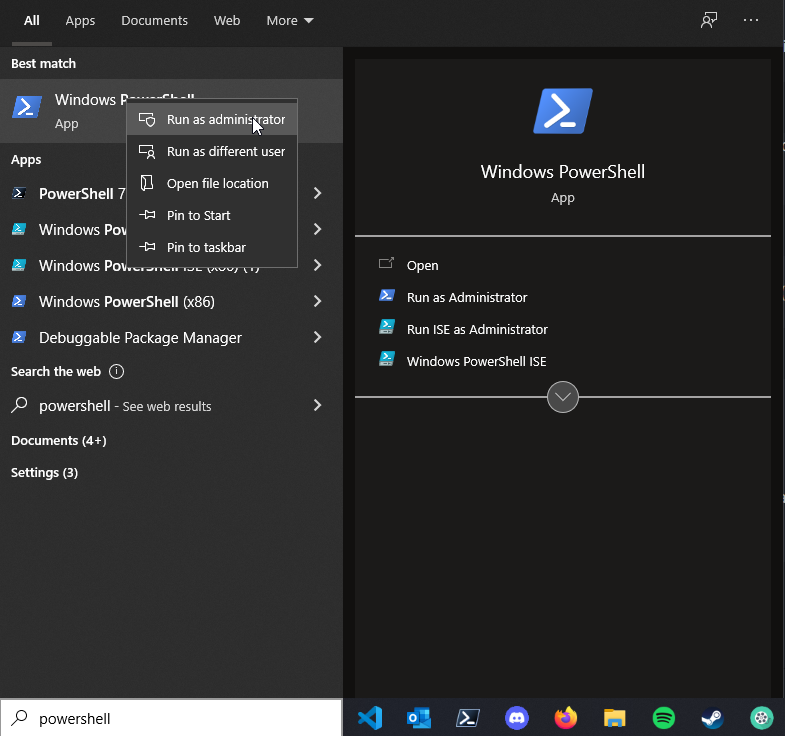This screenshot has height=736, width=785.
Task: Click the Windows PowerShell (x86) icon
Action: 19,301
